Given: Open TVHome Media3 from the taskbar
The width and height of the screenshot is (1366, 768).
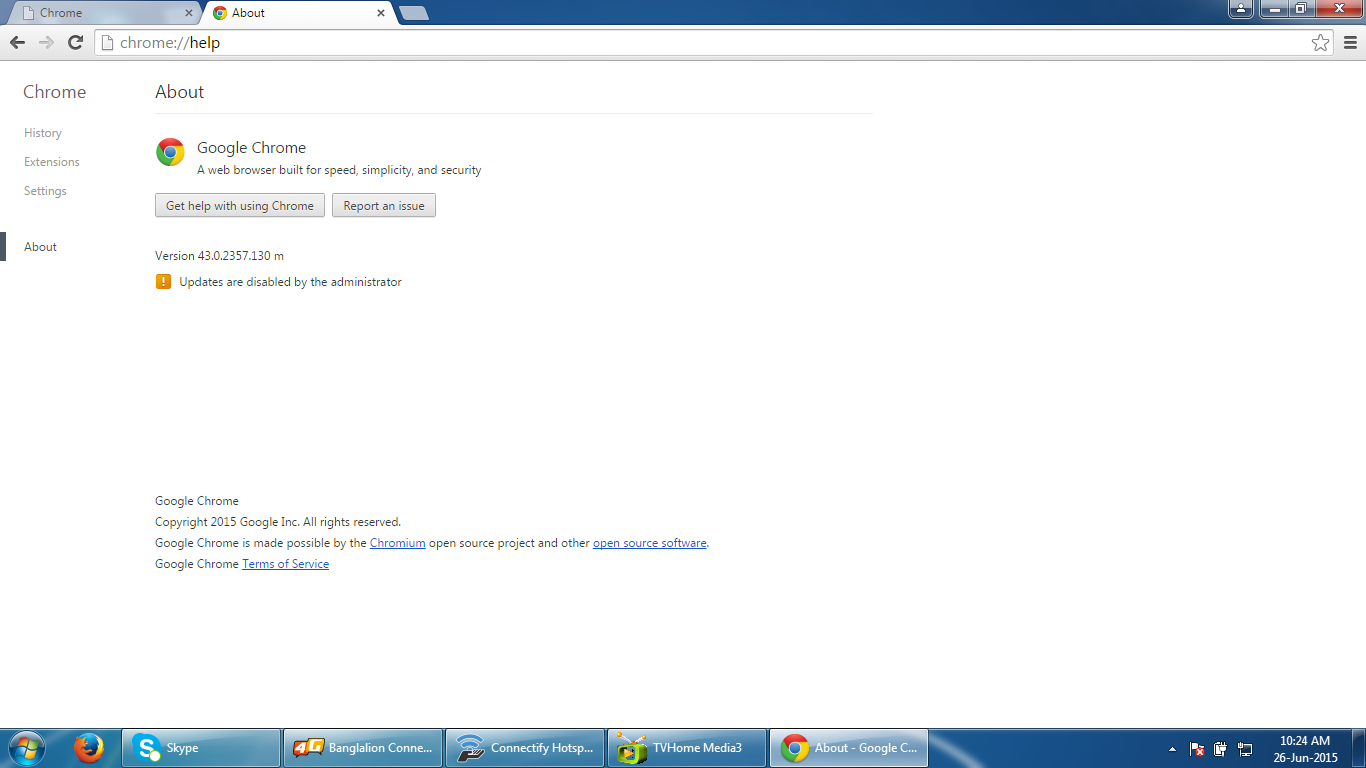Looking at the screenshot, I should coord(687,748).
